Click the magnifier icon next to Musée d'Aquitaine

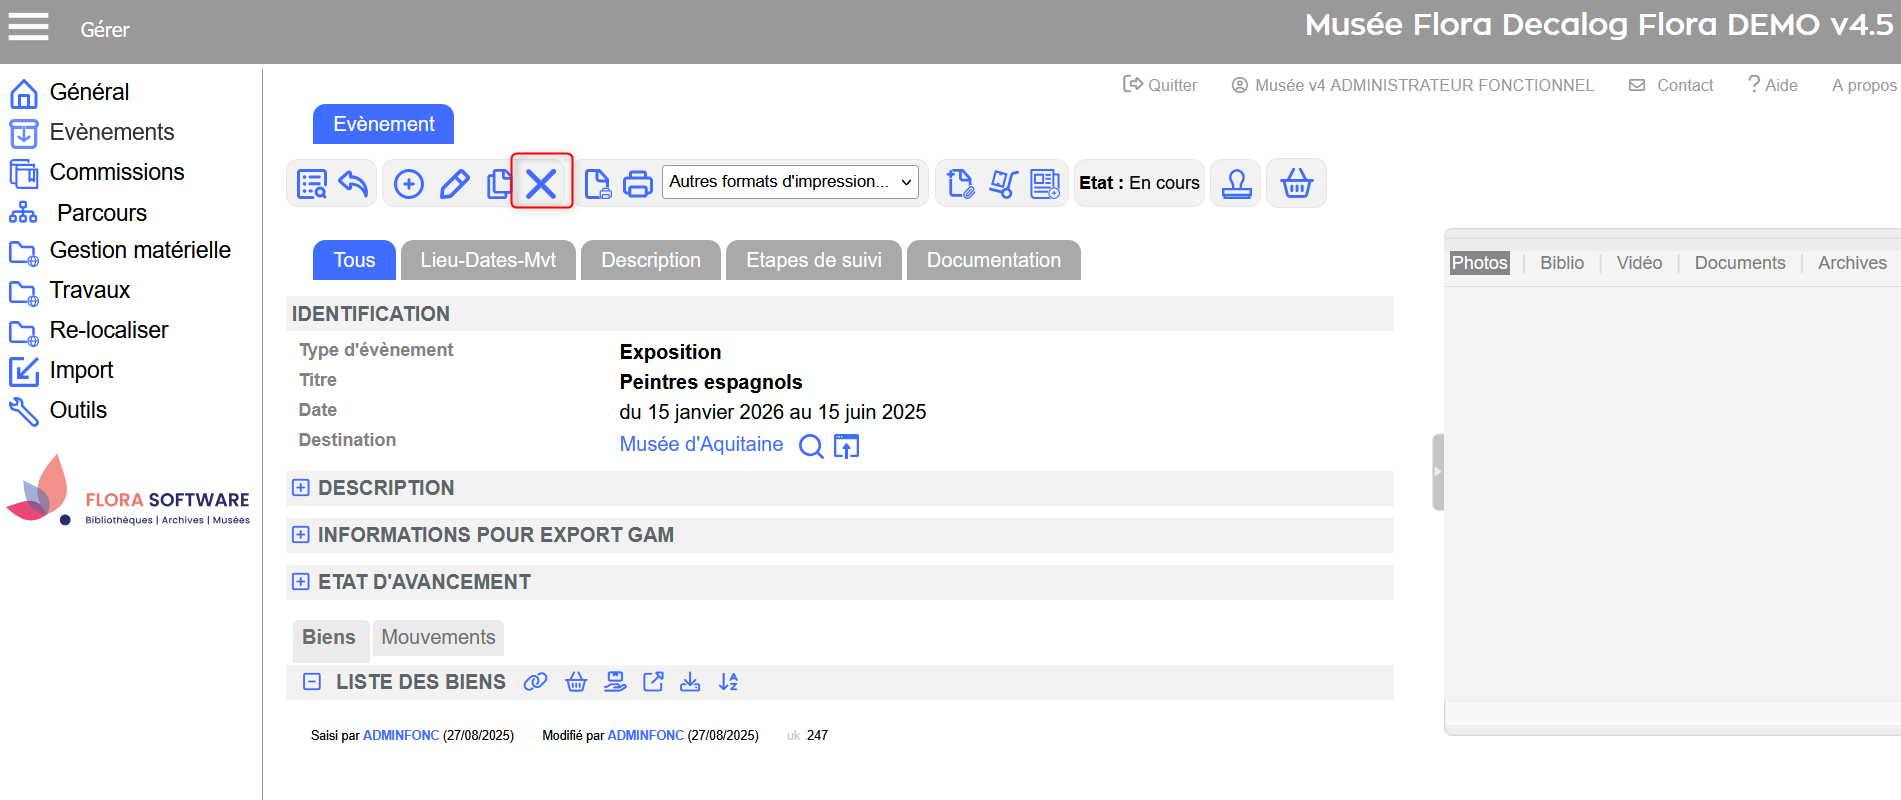pyautogui.click(x=811, y=446)
